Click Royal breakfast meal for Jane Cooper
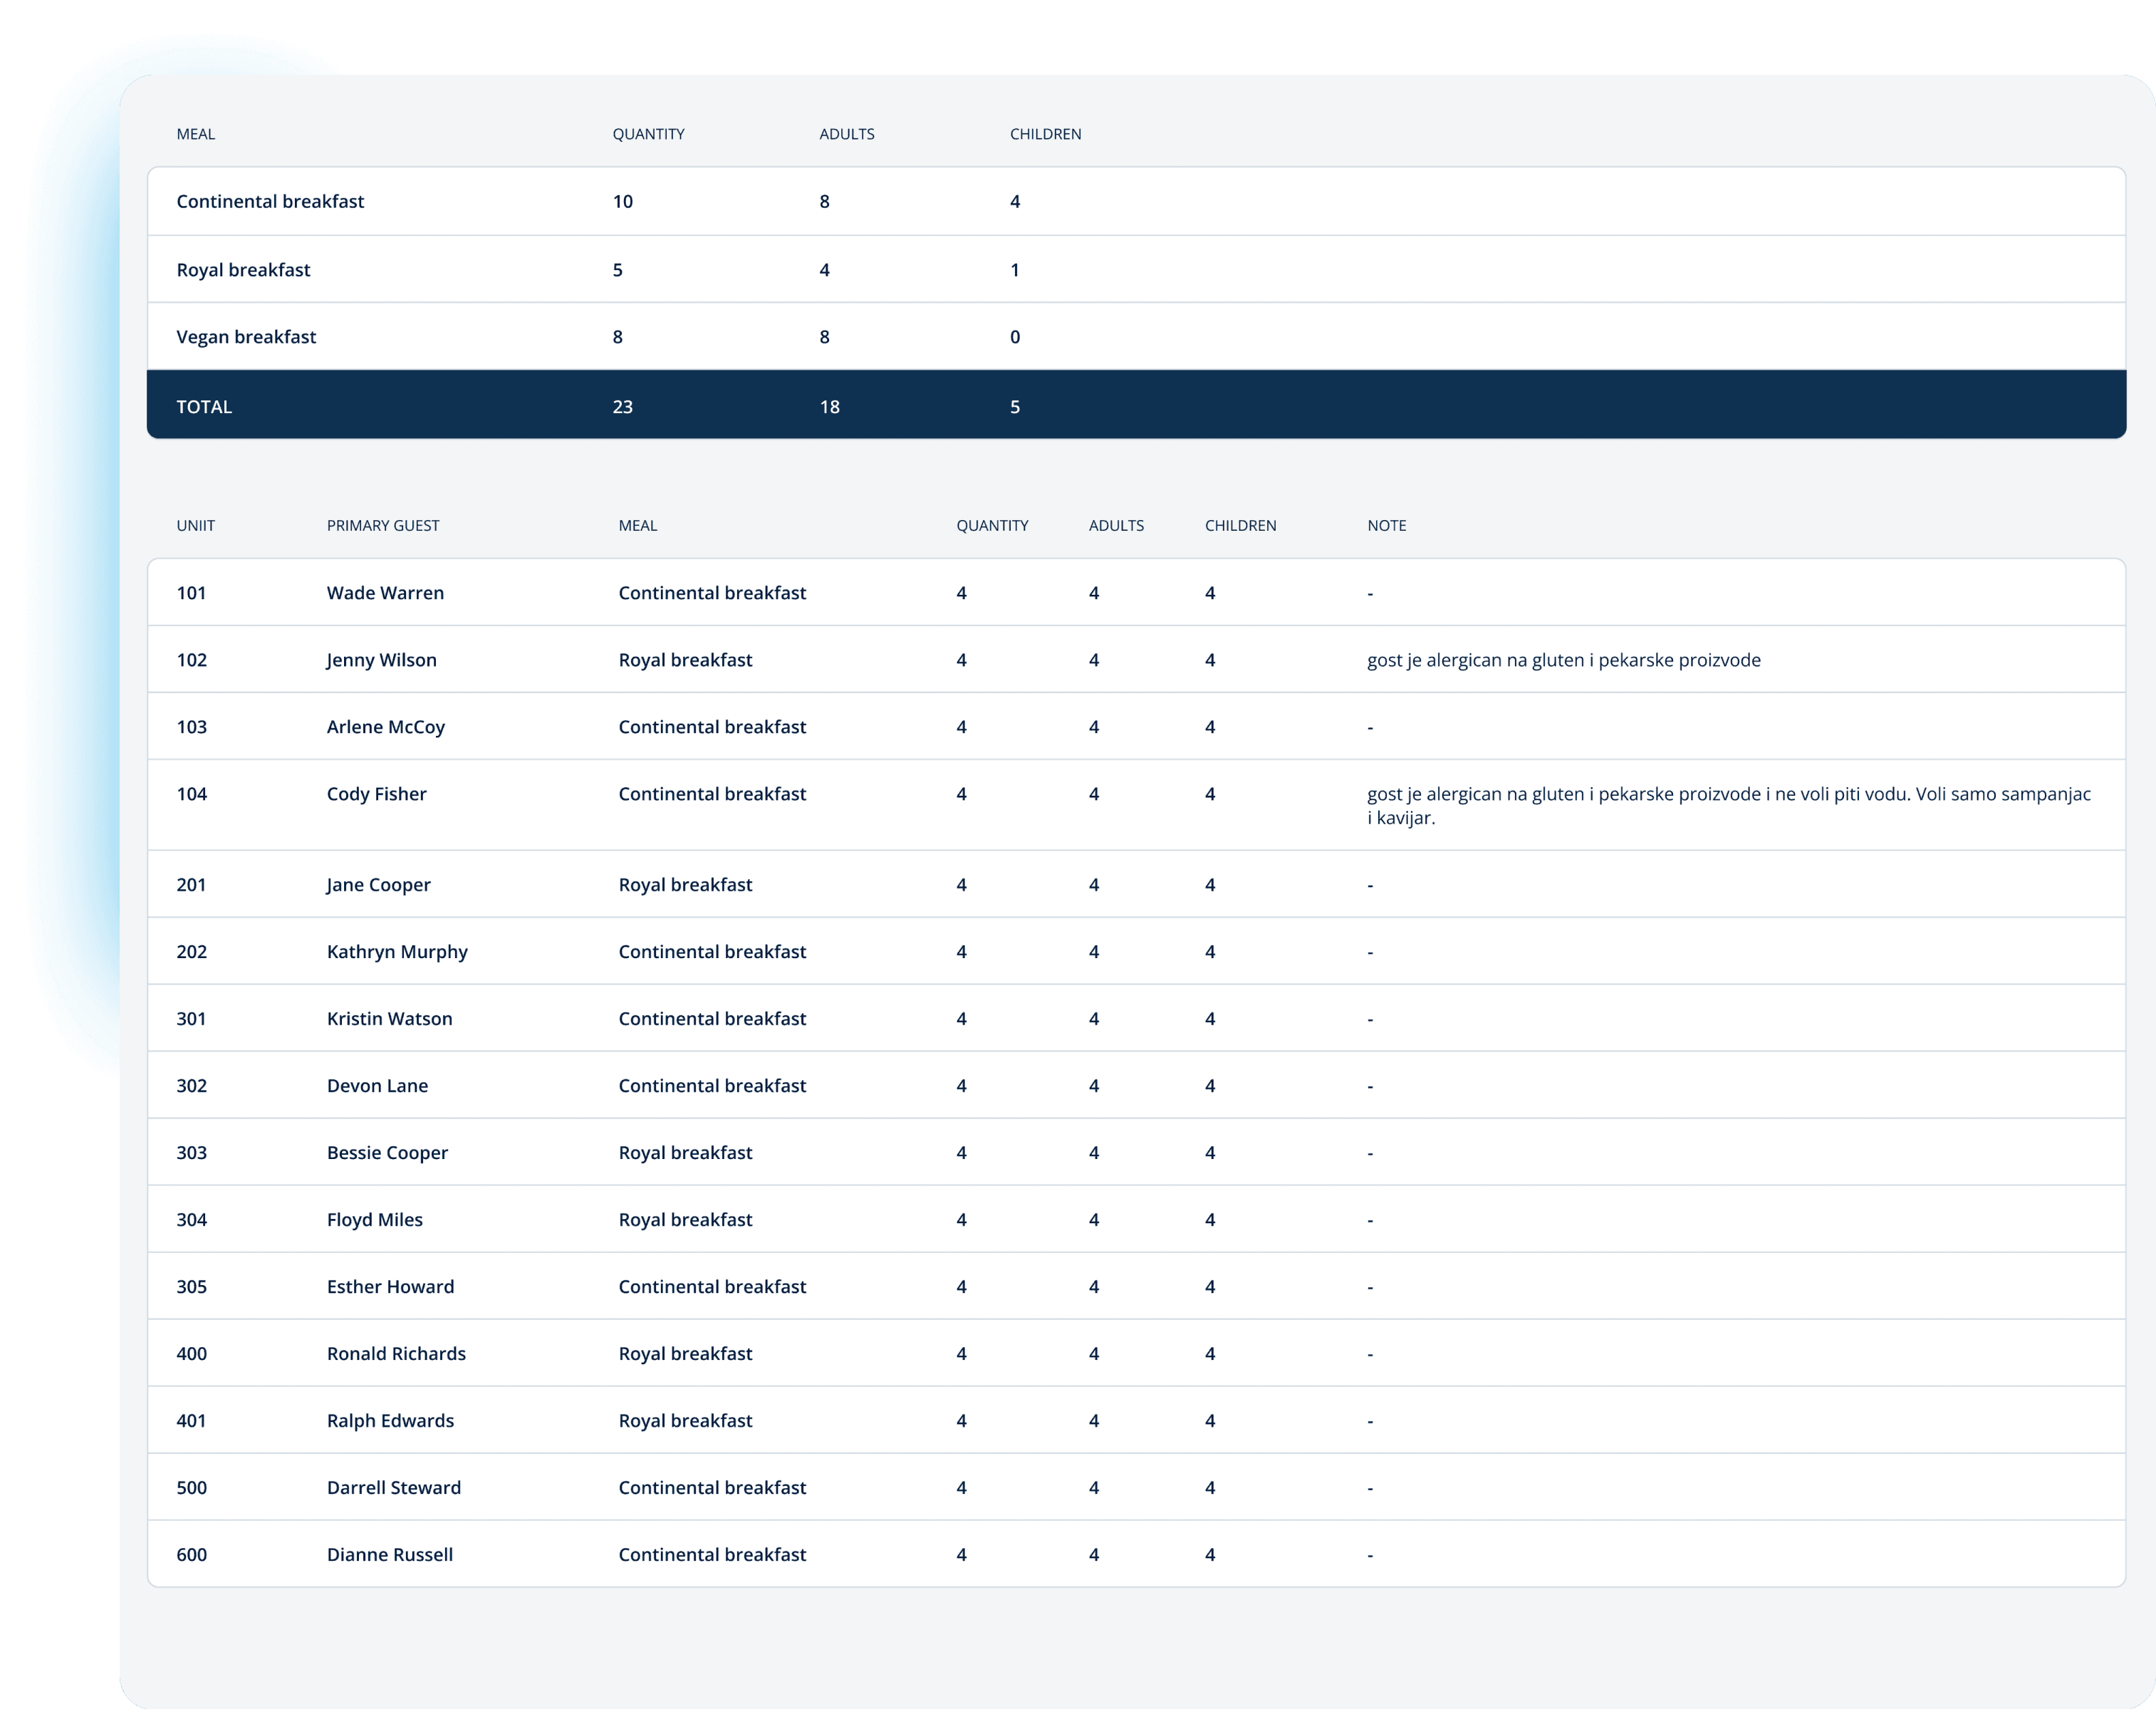 pos(685,885)
